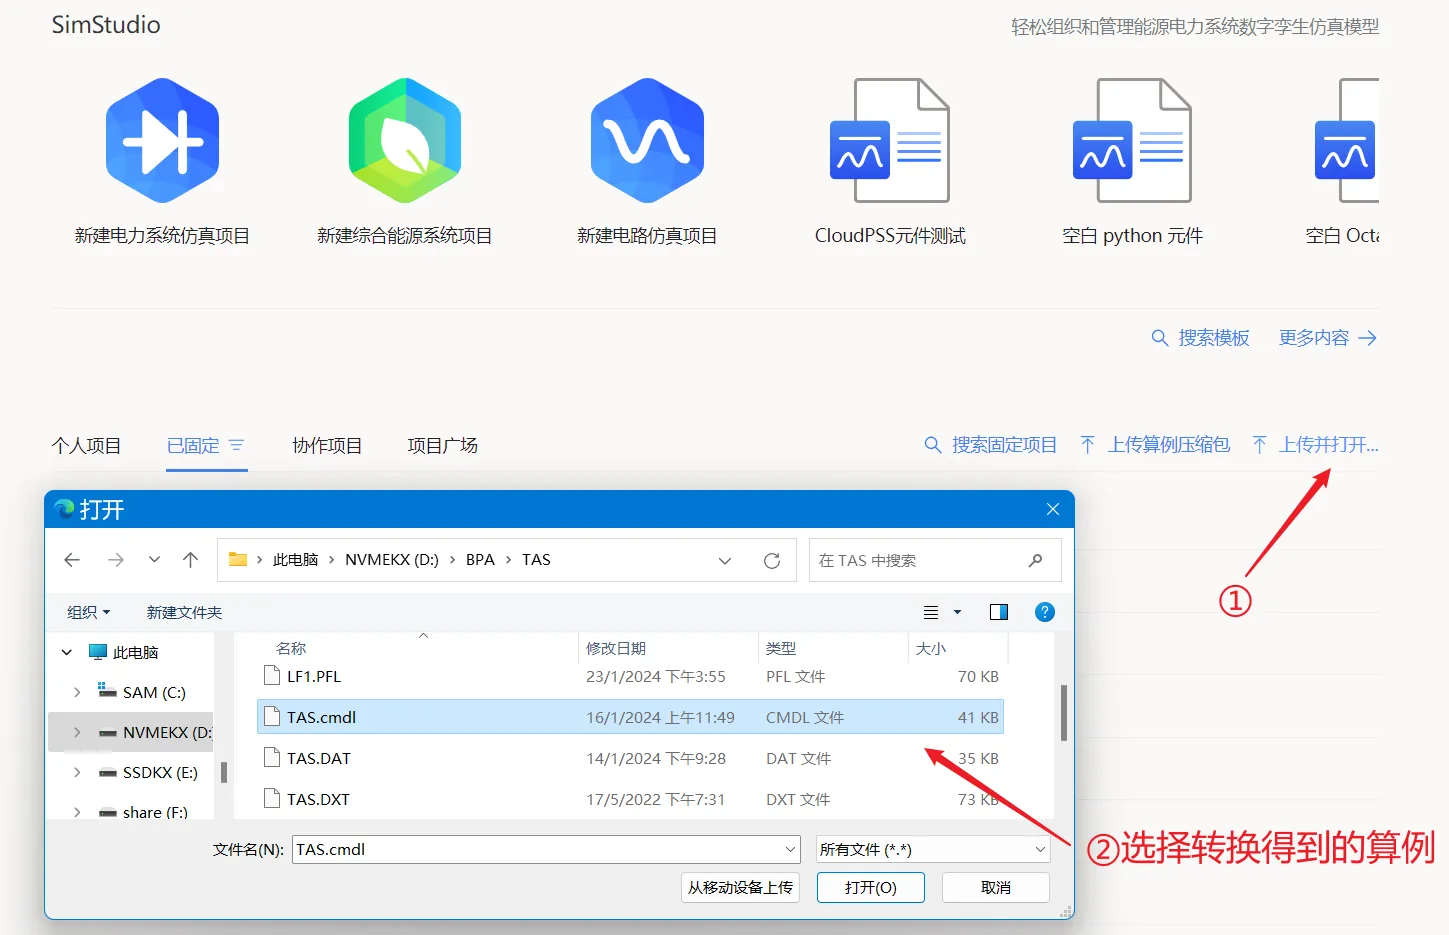Sort files by 类型 column header
Viewport: 1449px width, 935px height.
pyautogui.click(x=781, y=649)
